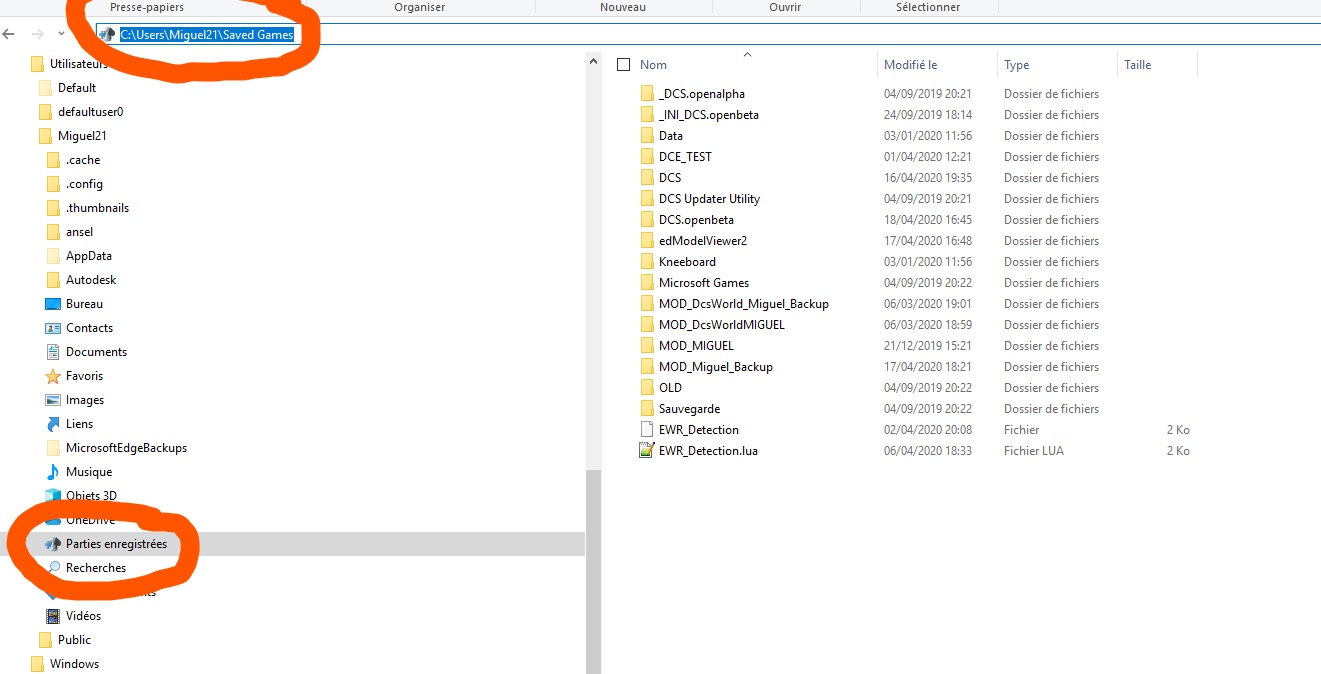Click the Data folder icon
Viewport: 1321px width, 674px height.
coord(646,136)
